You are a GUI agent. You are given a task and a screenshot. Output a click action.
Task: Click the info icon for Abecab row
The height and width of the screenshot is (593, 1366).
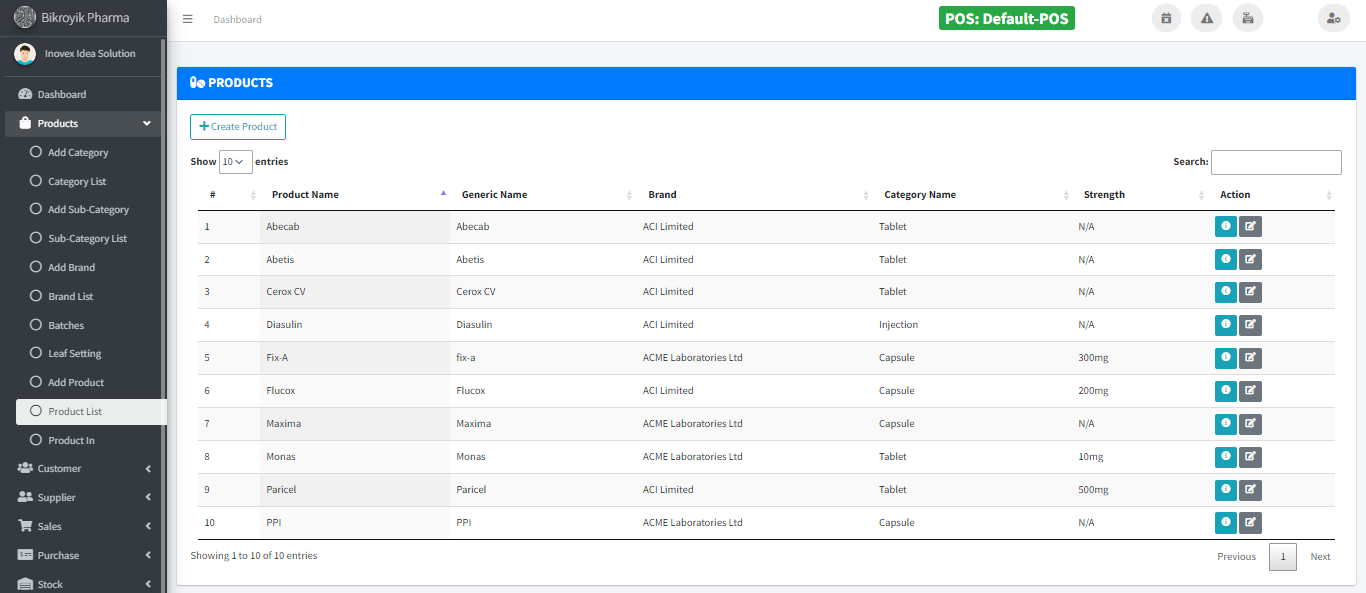point(1225,227)
